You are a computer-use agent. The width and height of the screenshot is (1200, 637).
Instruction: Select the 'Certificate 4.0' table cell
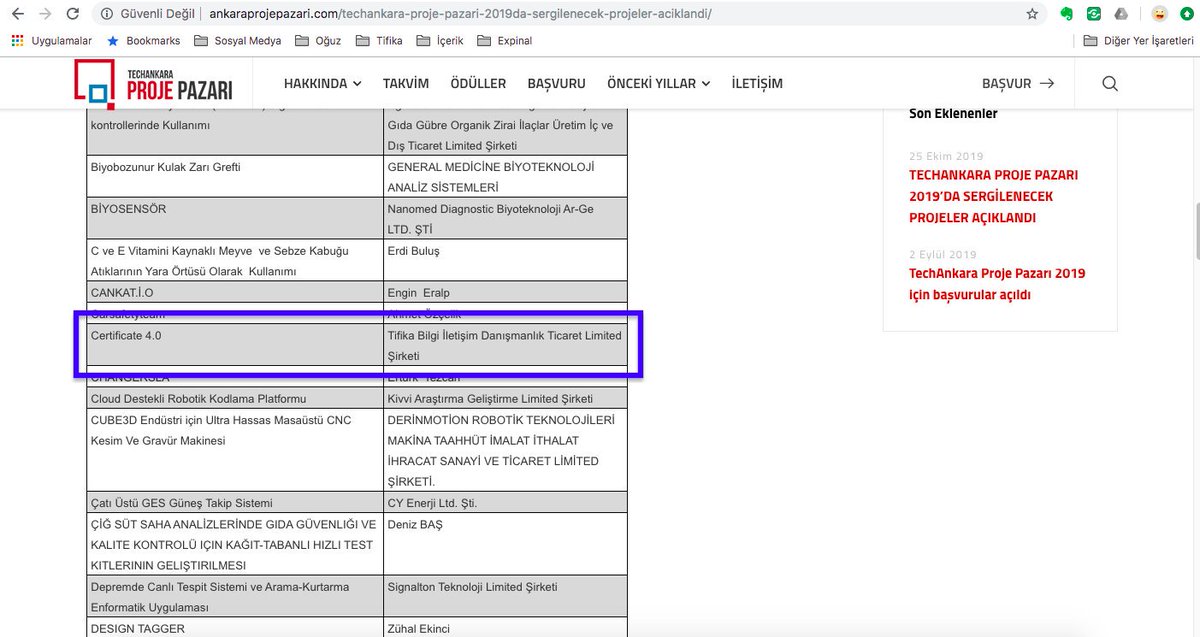[x=236, y=345]
